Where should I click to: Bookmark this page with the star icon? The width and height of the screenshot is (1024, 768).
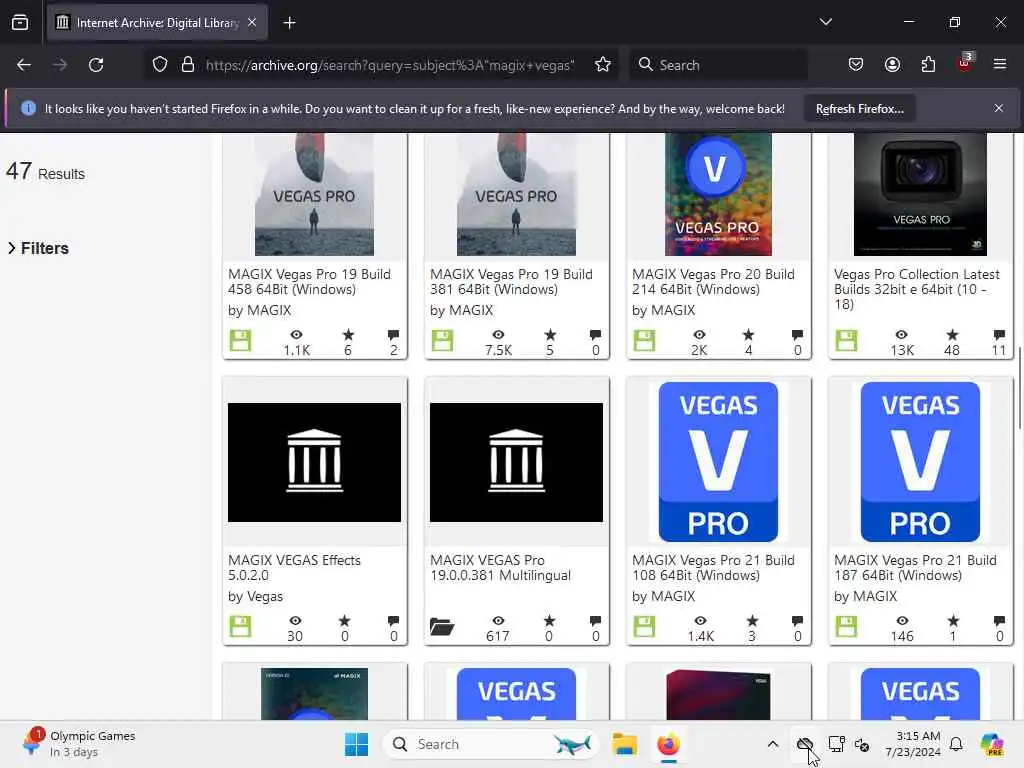coord(603,65)
